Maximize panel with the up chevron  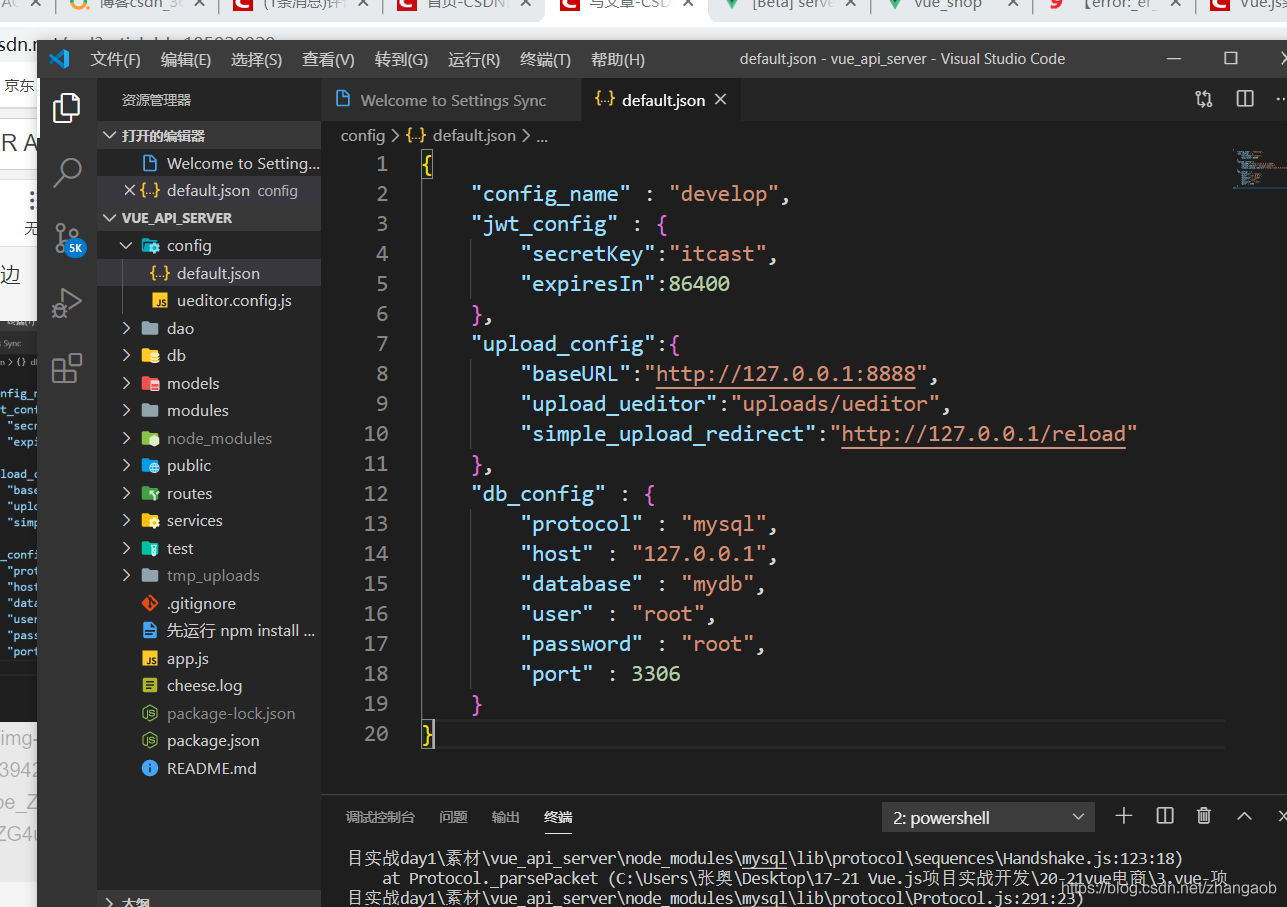[1244, 816]
